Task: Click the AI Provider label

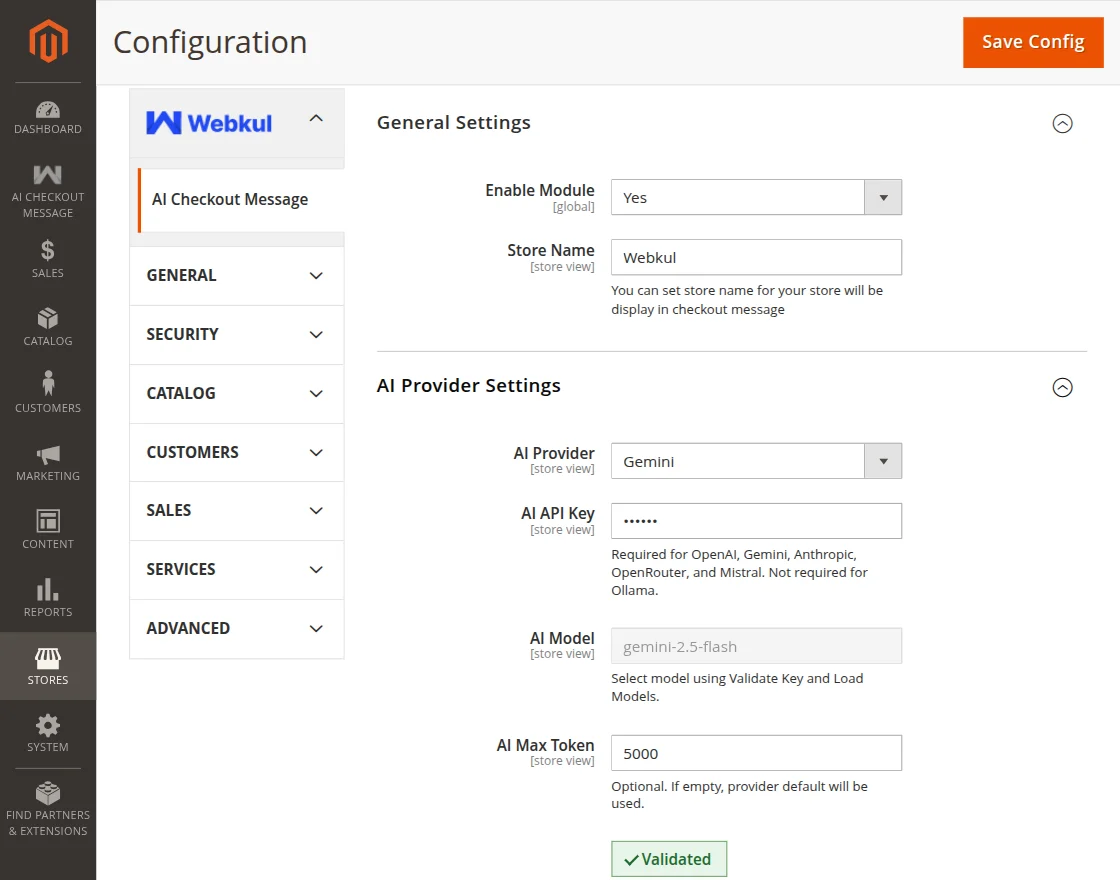Action: pos(554,454)
